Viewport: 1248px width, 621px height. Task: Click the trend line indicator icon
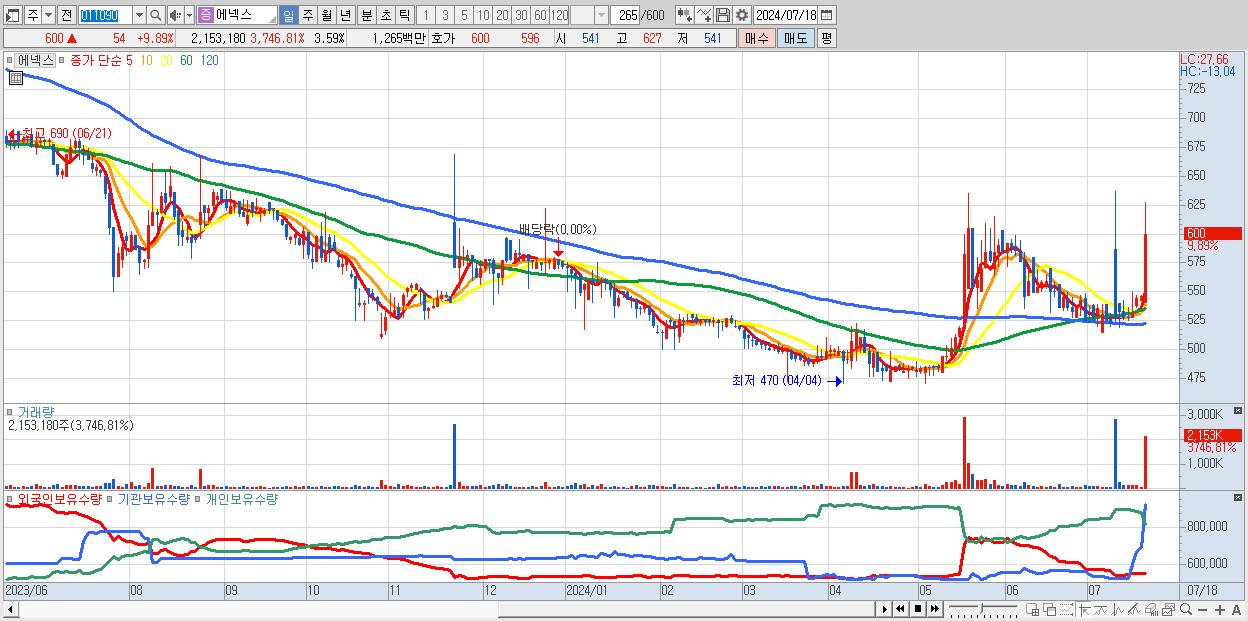click(x=1101, y=609)
